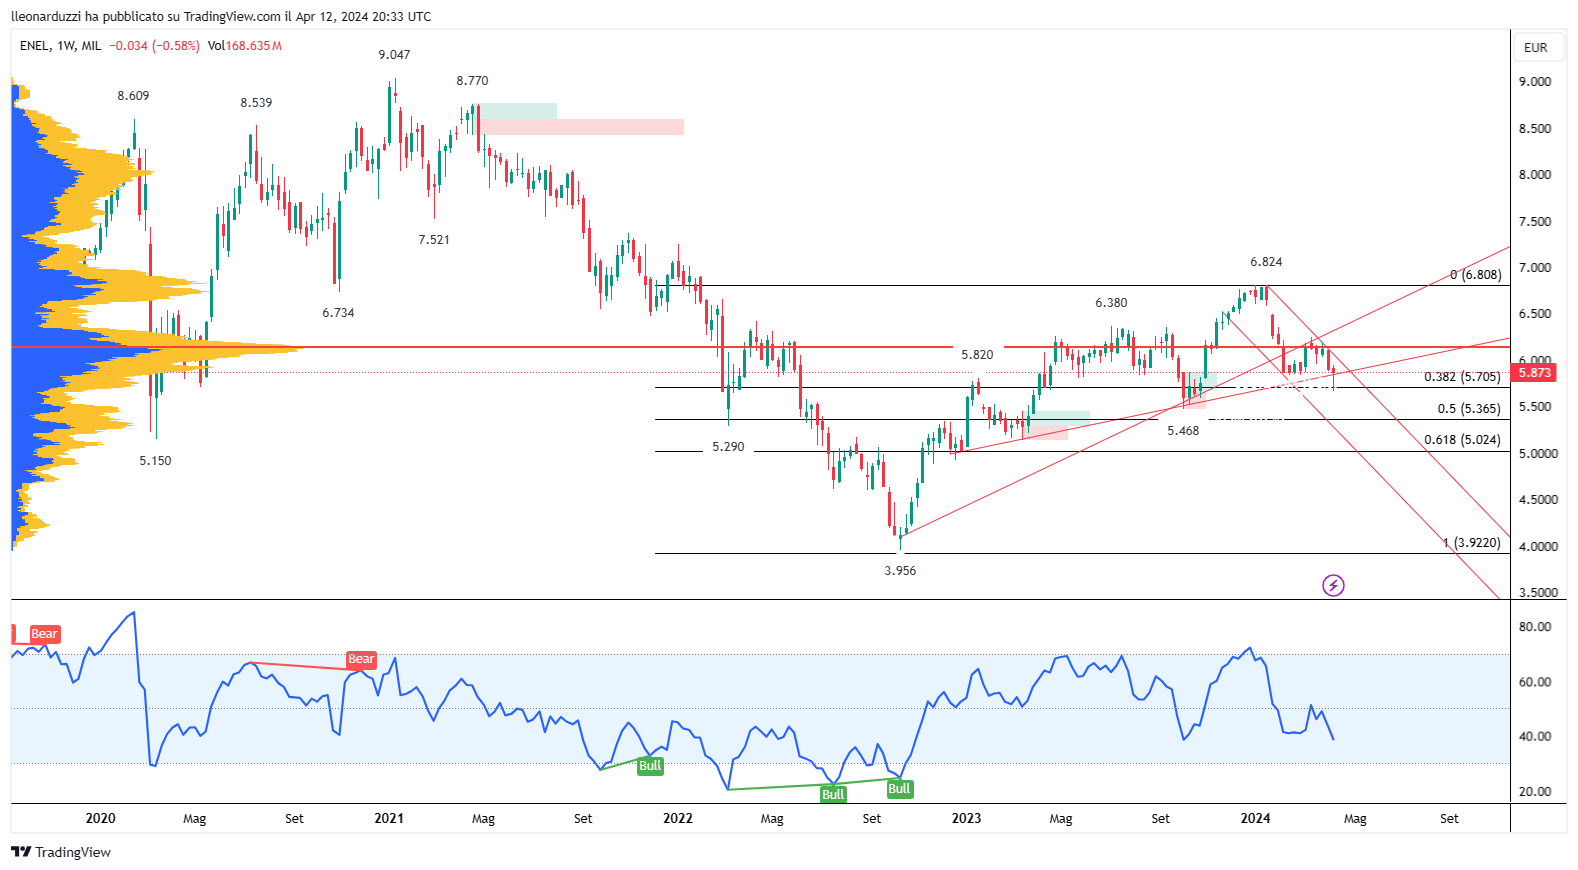
Task: Open the EUR currency selector
Action: click(1536, 47)
